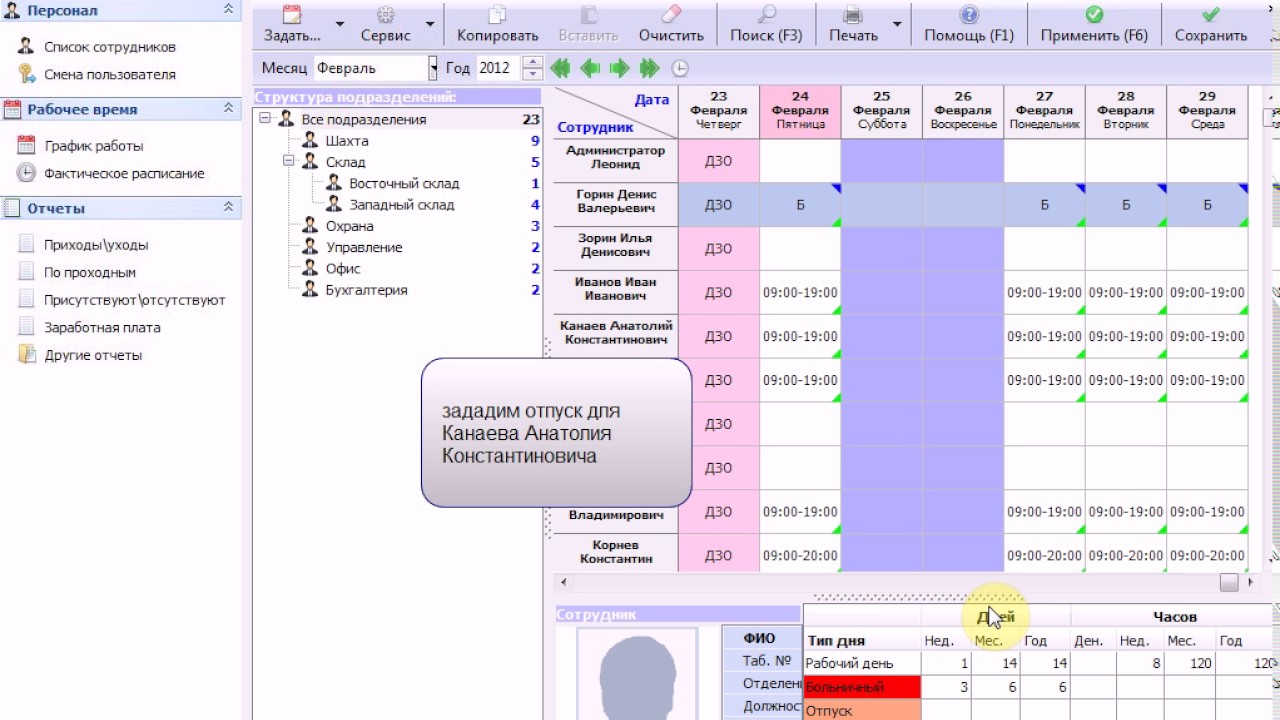
Task: Select the Бухгалтерия department
Action: pos(366,290)
